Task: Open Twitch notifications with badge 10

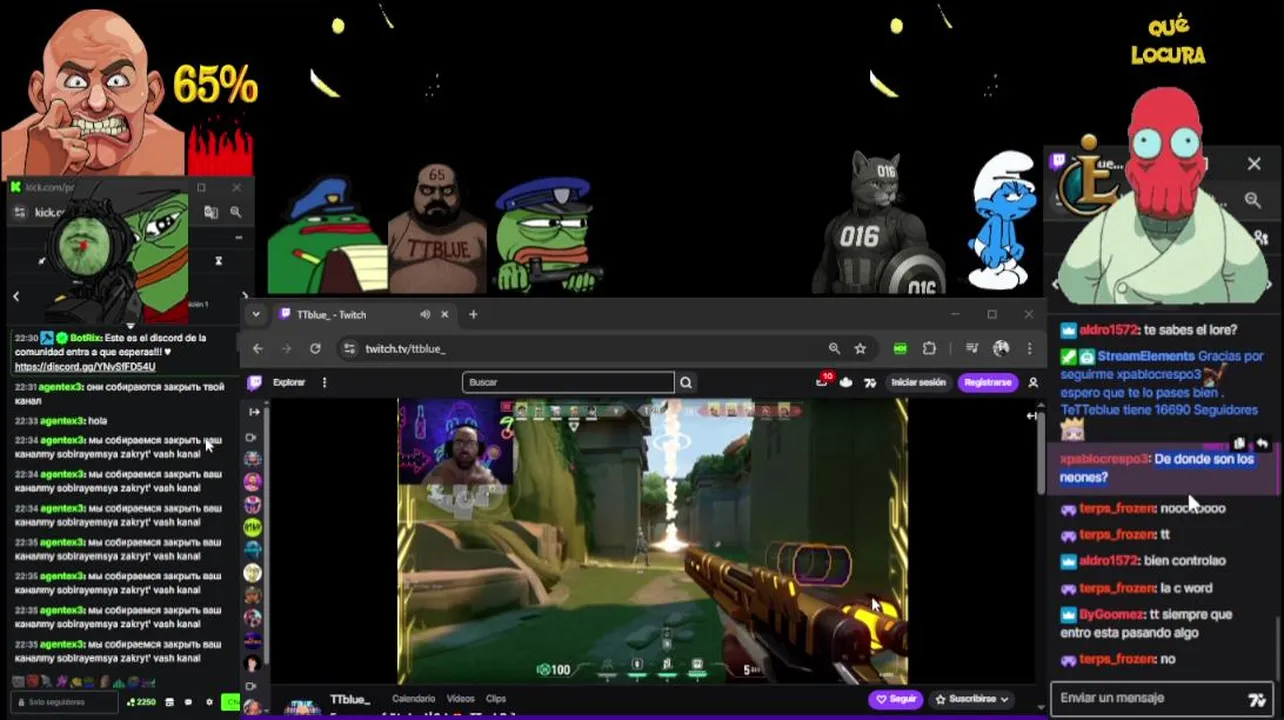Action: (823, 381)
